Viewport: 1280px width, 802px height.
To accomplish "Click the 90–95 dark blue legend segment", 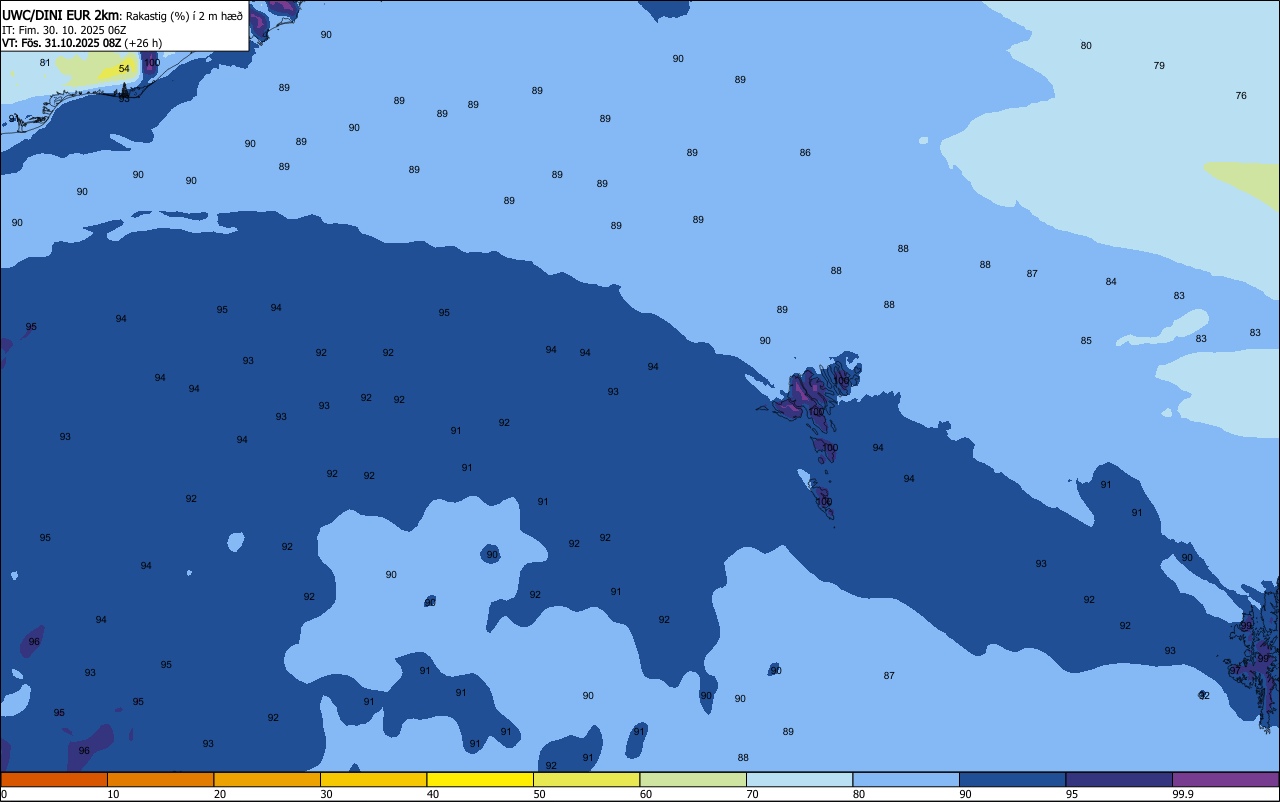I will point(1012,779).
